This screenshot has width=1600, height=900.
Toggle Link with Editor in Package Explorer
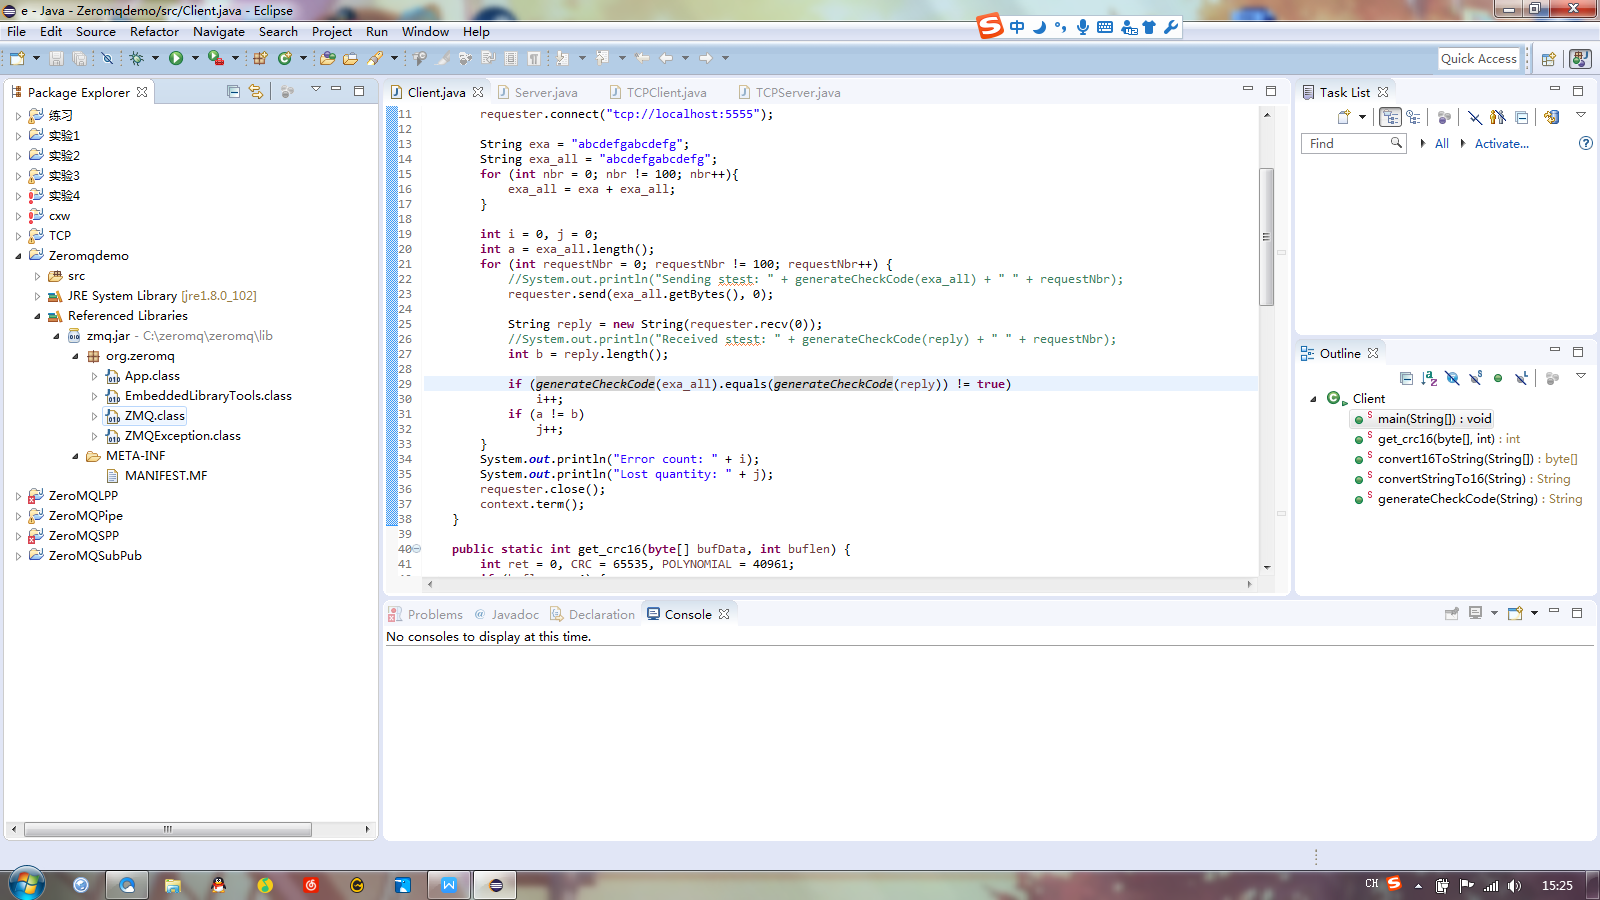click(x=256, y=92)
